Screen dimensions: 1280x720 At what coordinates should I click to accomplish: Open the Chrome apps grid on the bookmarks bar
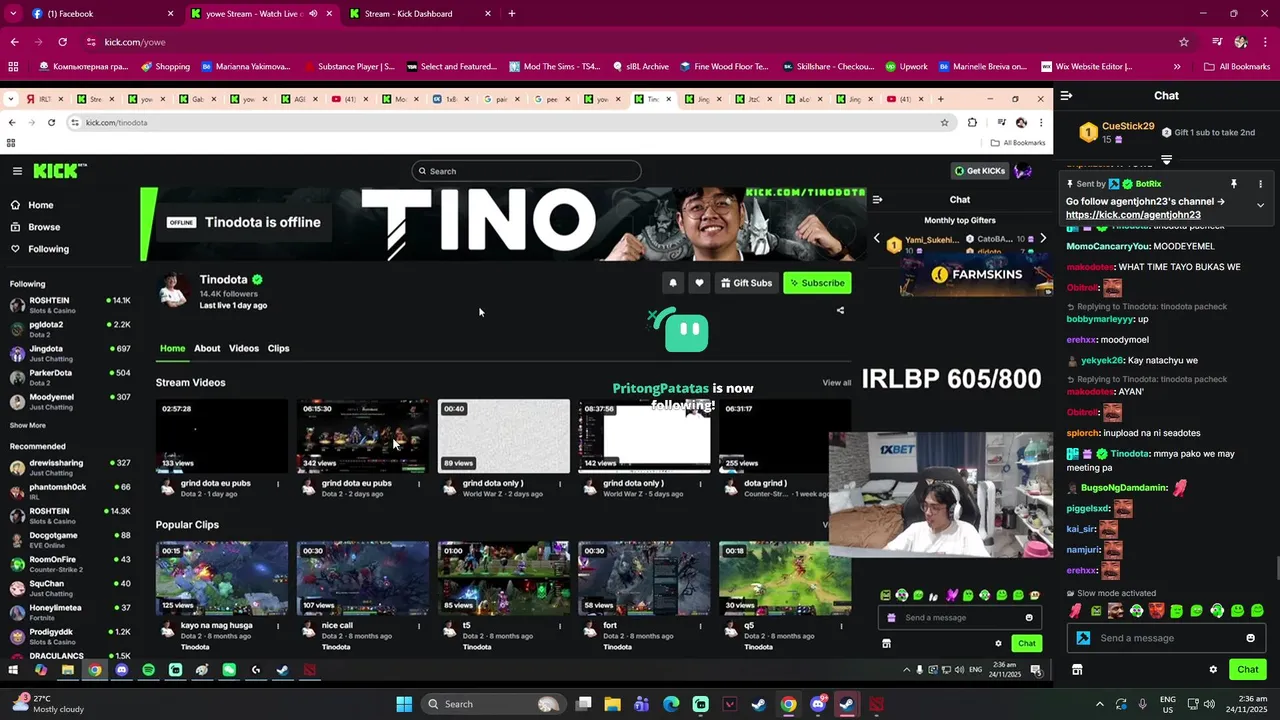13,67
